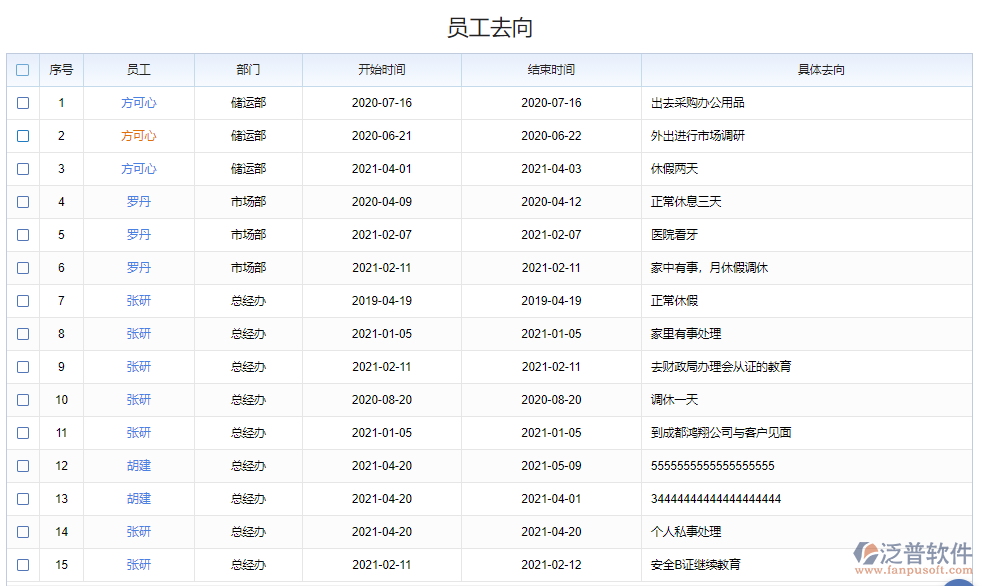This screenshot has width=983, height=586.
Task: Open employee 张研 in row 7
Action: pyautogui.click(x=139, y=301)
